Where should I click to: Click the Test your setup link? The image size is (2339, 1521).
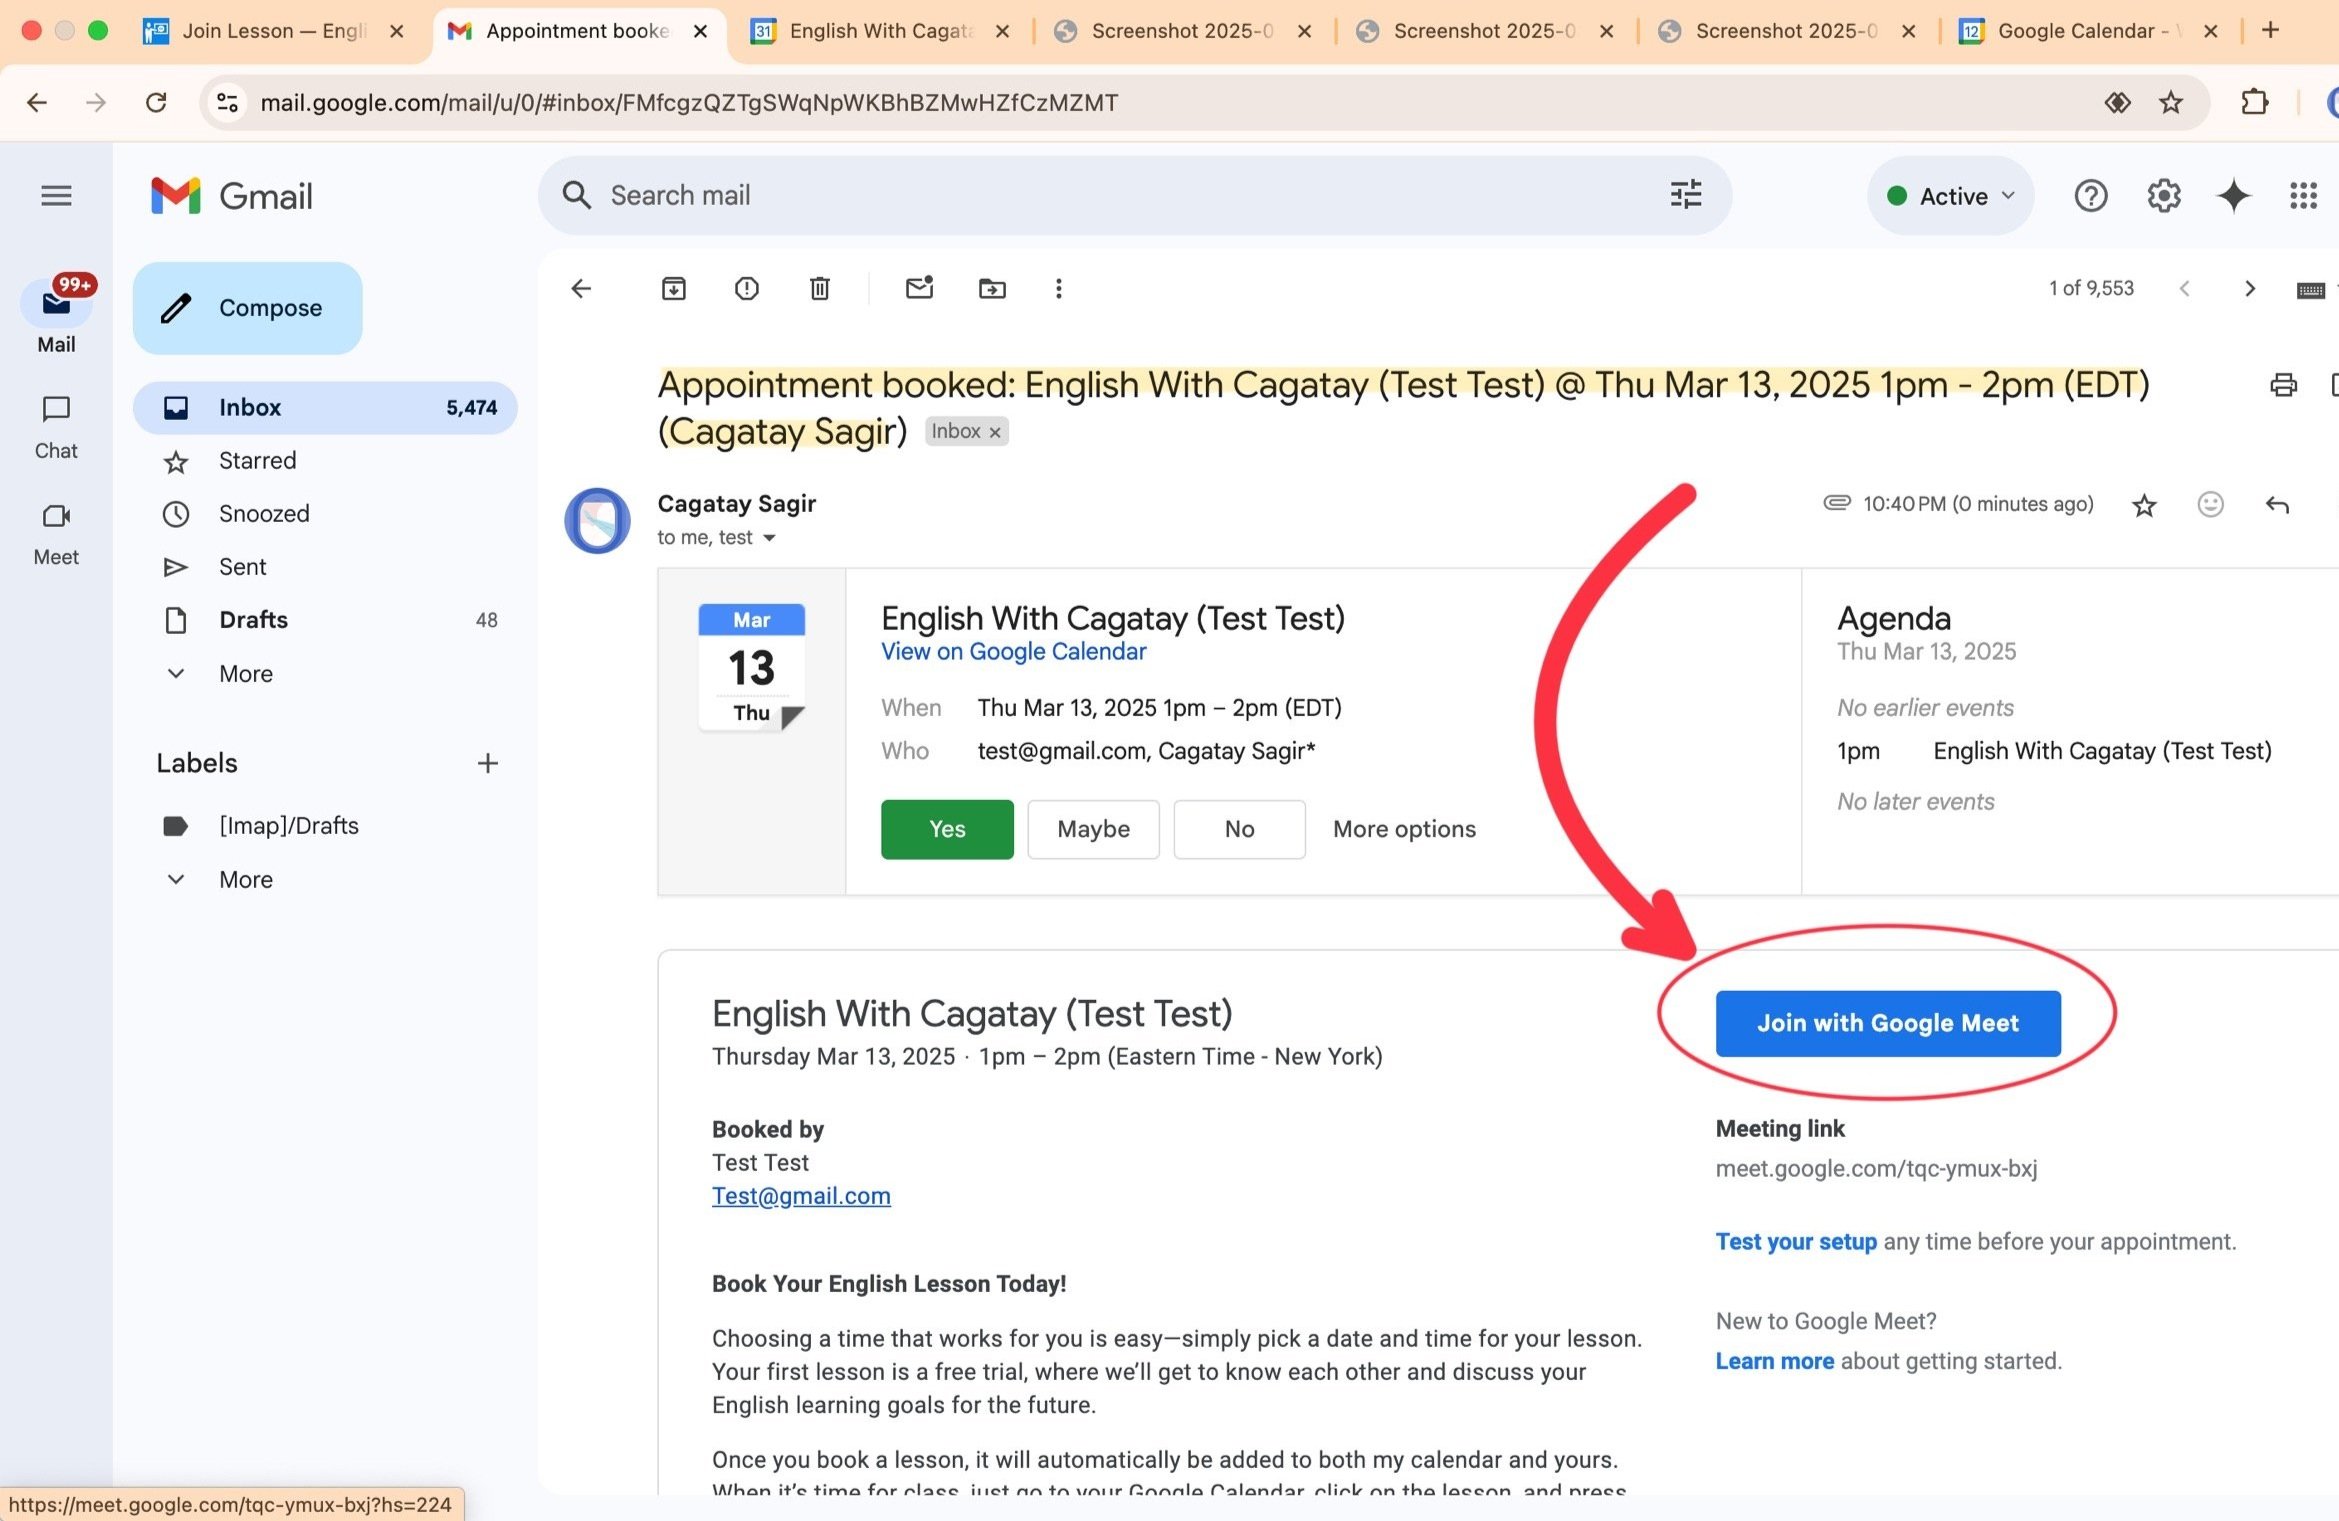coord(1796,1242)
